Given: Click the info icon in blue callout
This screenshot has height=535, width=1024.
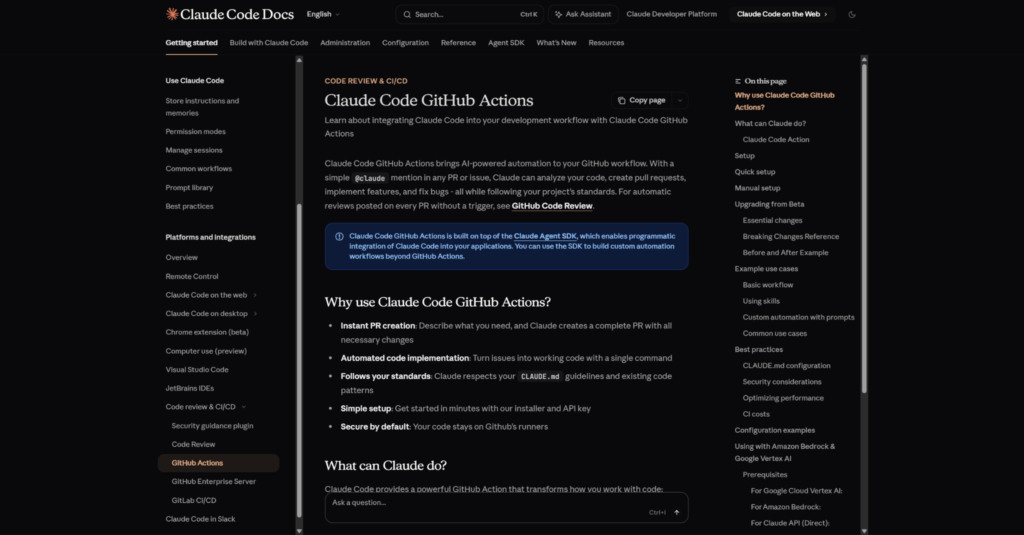Looking at the screenshot, I should click(339, 236).
